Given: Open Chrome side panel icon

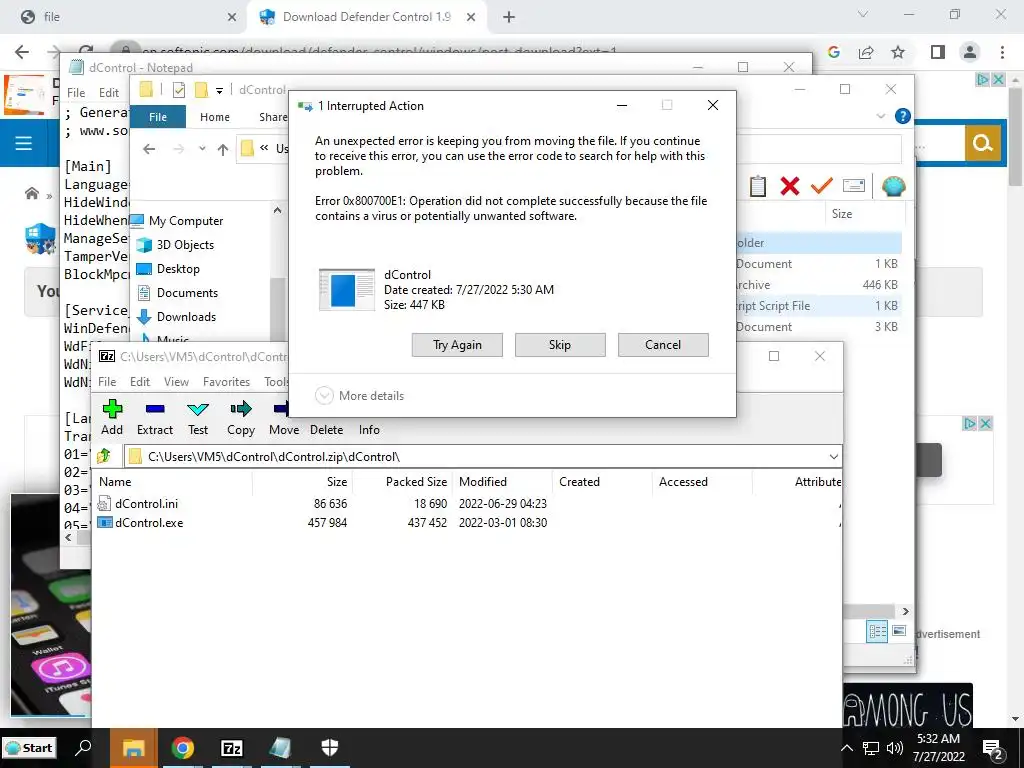Looking at the screenshot, I should coord(938,52).
